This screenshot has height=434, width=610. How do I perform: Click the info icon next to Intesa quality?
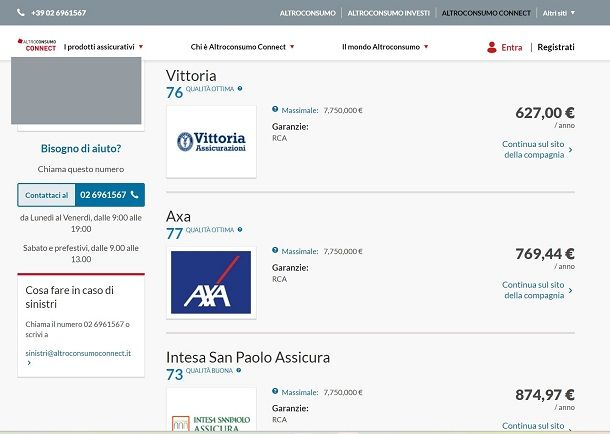click(239, 370)
